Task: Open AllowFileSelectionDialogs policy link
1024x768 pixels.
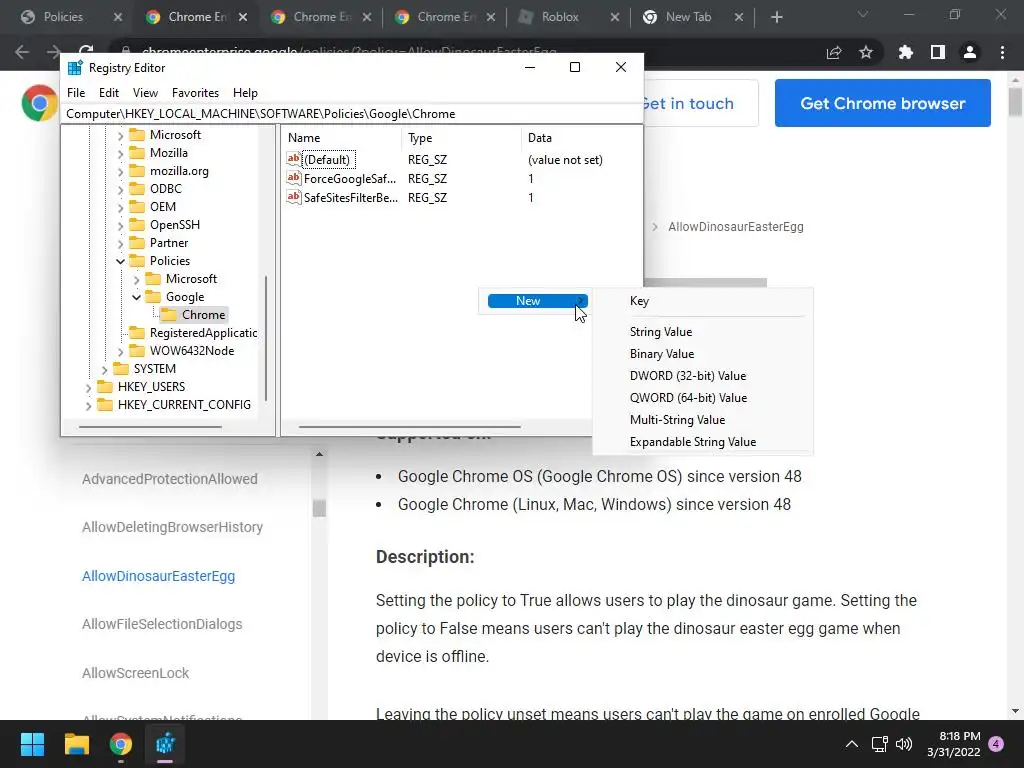Action: 162,624
